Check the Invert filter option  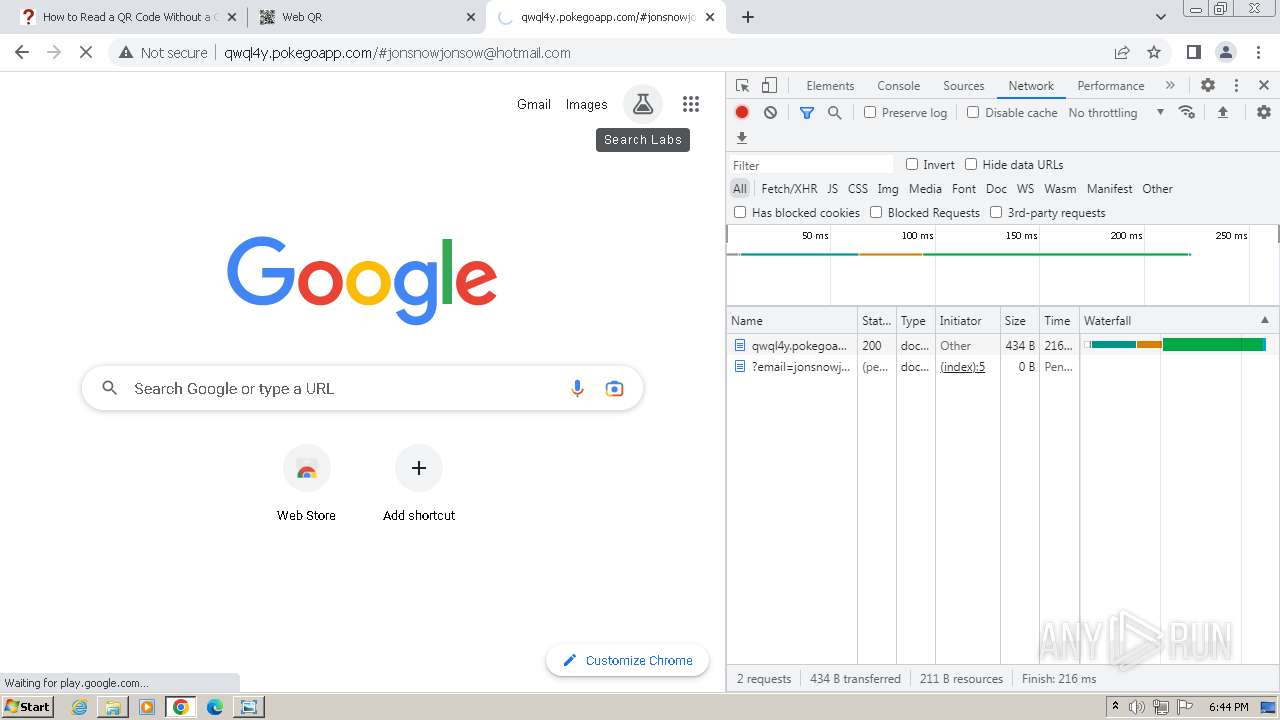tap(912, 164)
